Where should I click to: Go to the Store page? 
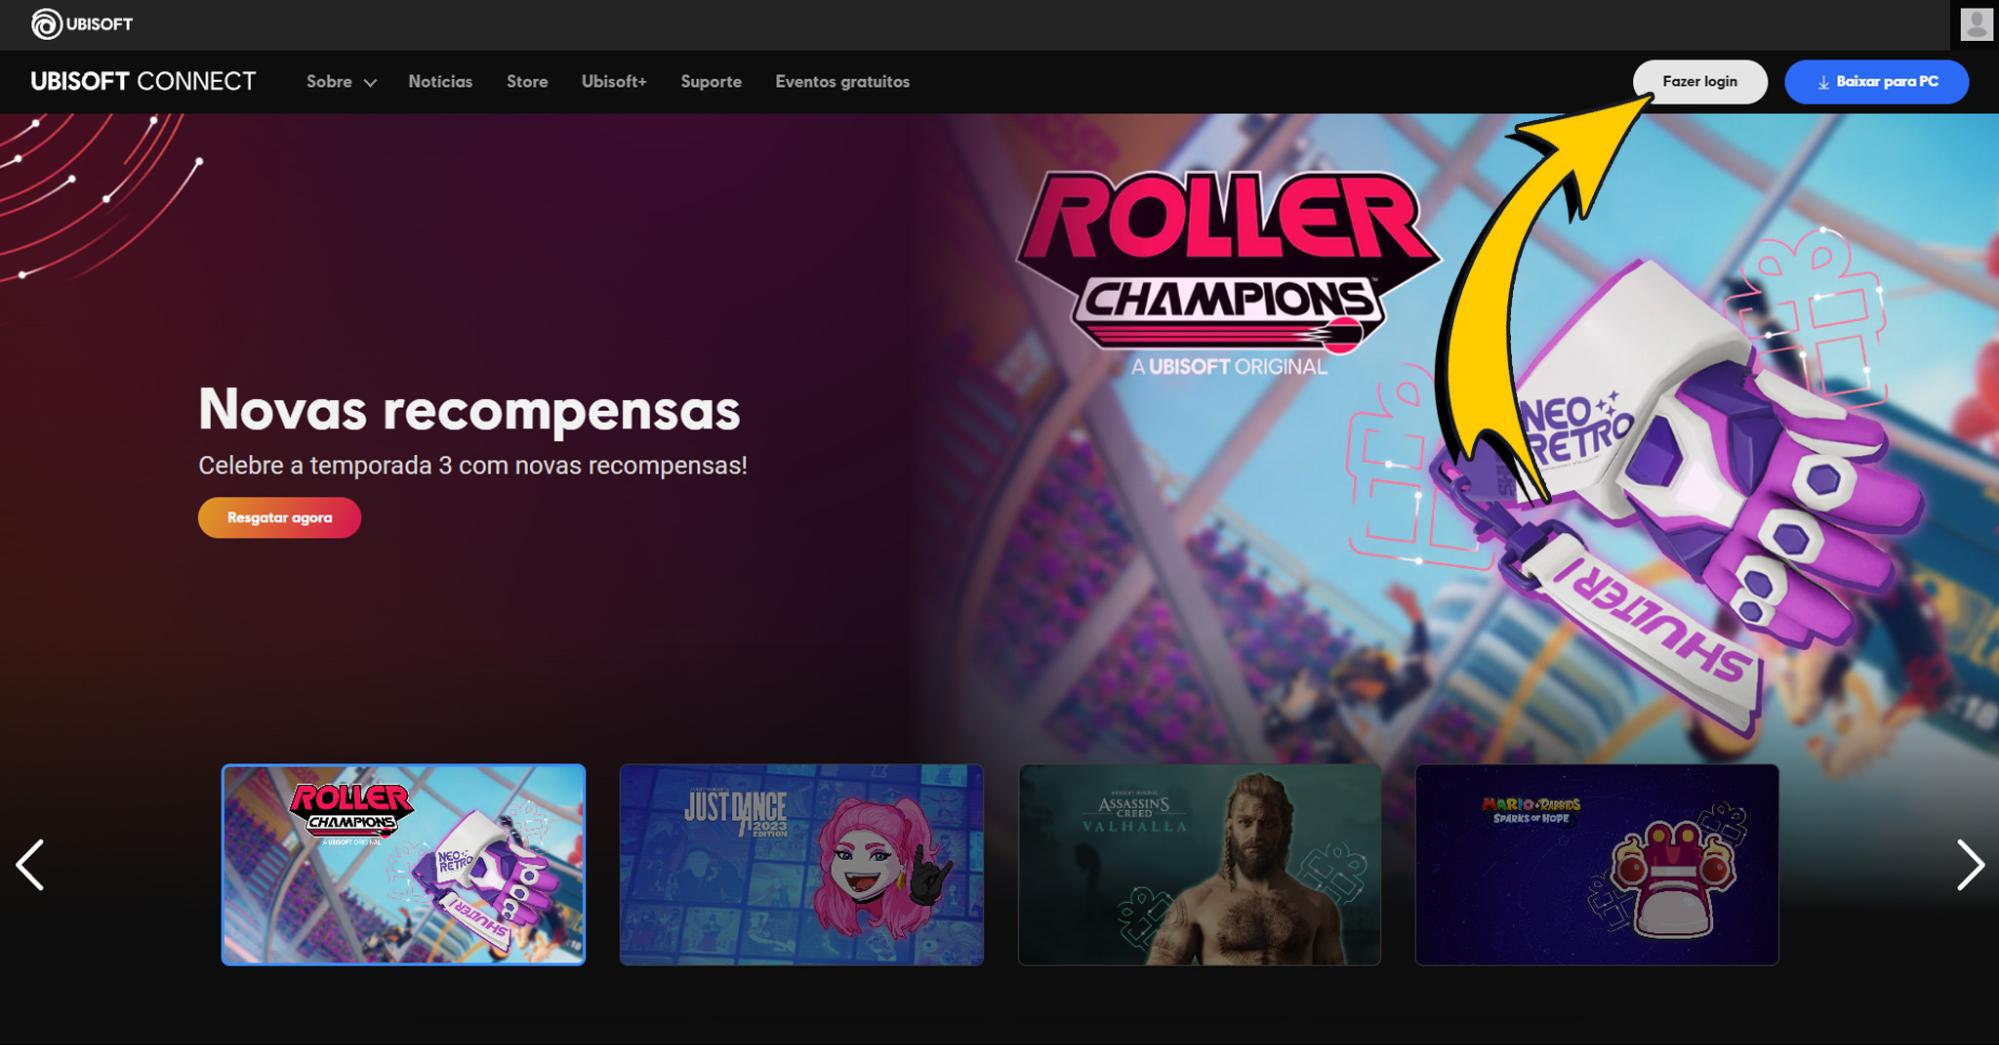(527, 82)
